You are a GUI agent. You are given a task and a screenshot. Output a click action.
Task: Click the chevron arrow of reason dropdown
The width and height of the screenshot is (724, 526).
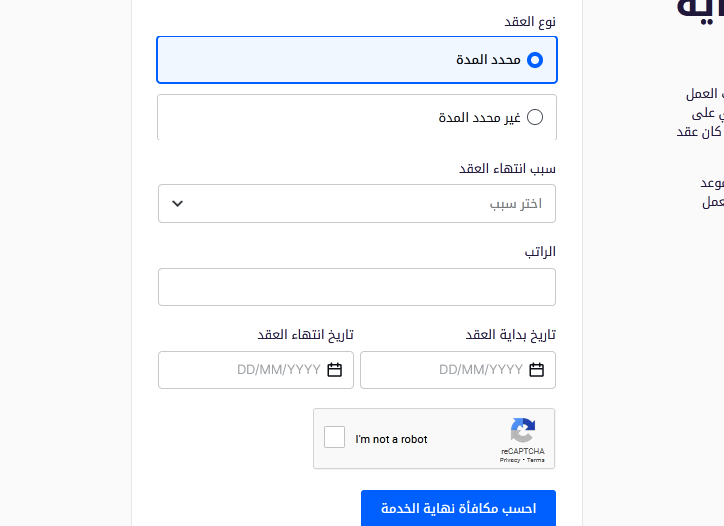pos(178,204)
